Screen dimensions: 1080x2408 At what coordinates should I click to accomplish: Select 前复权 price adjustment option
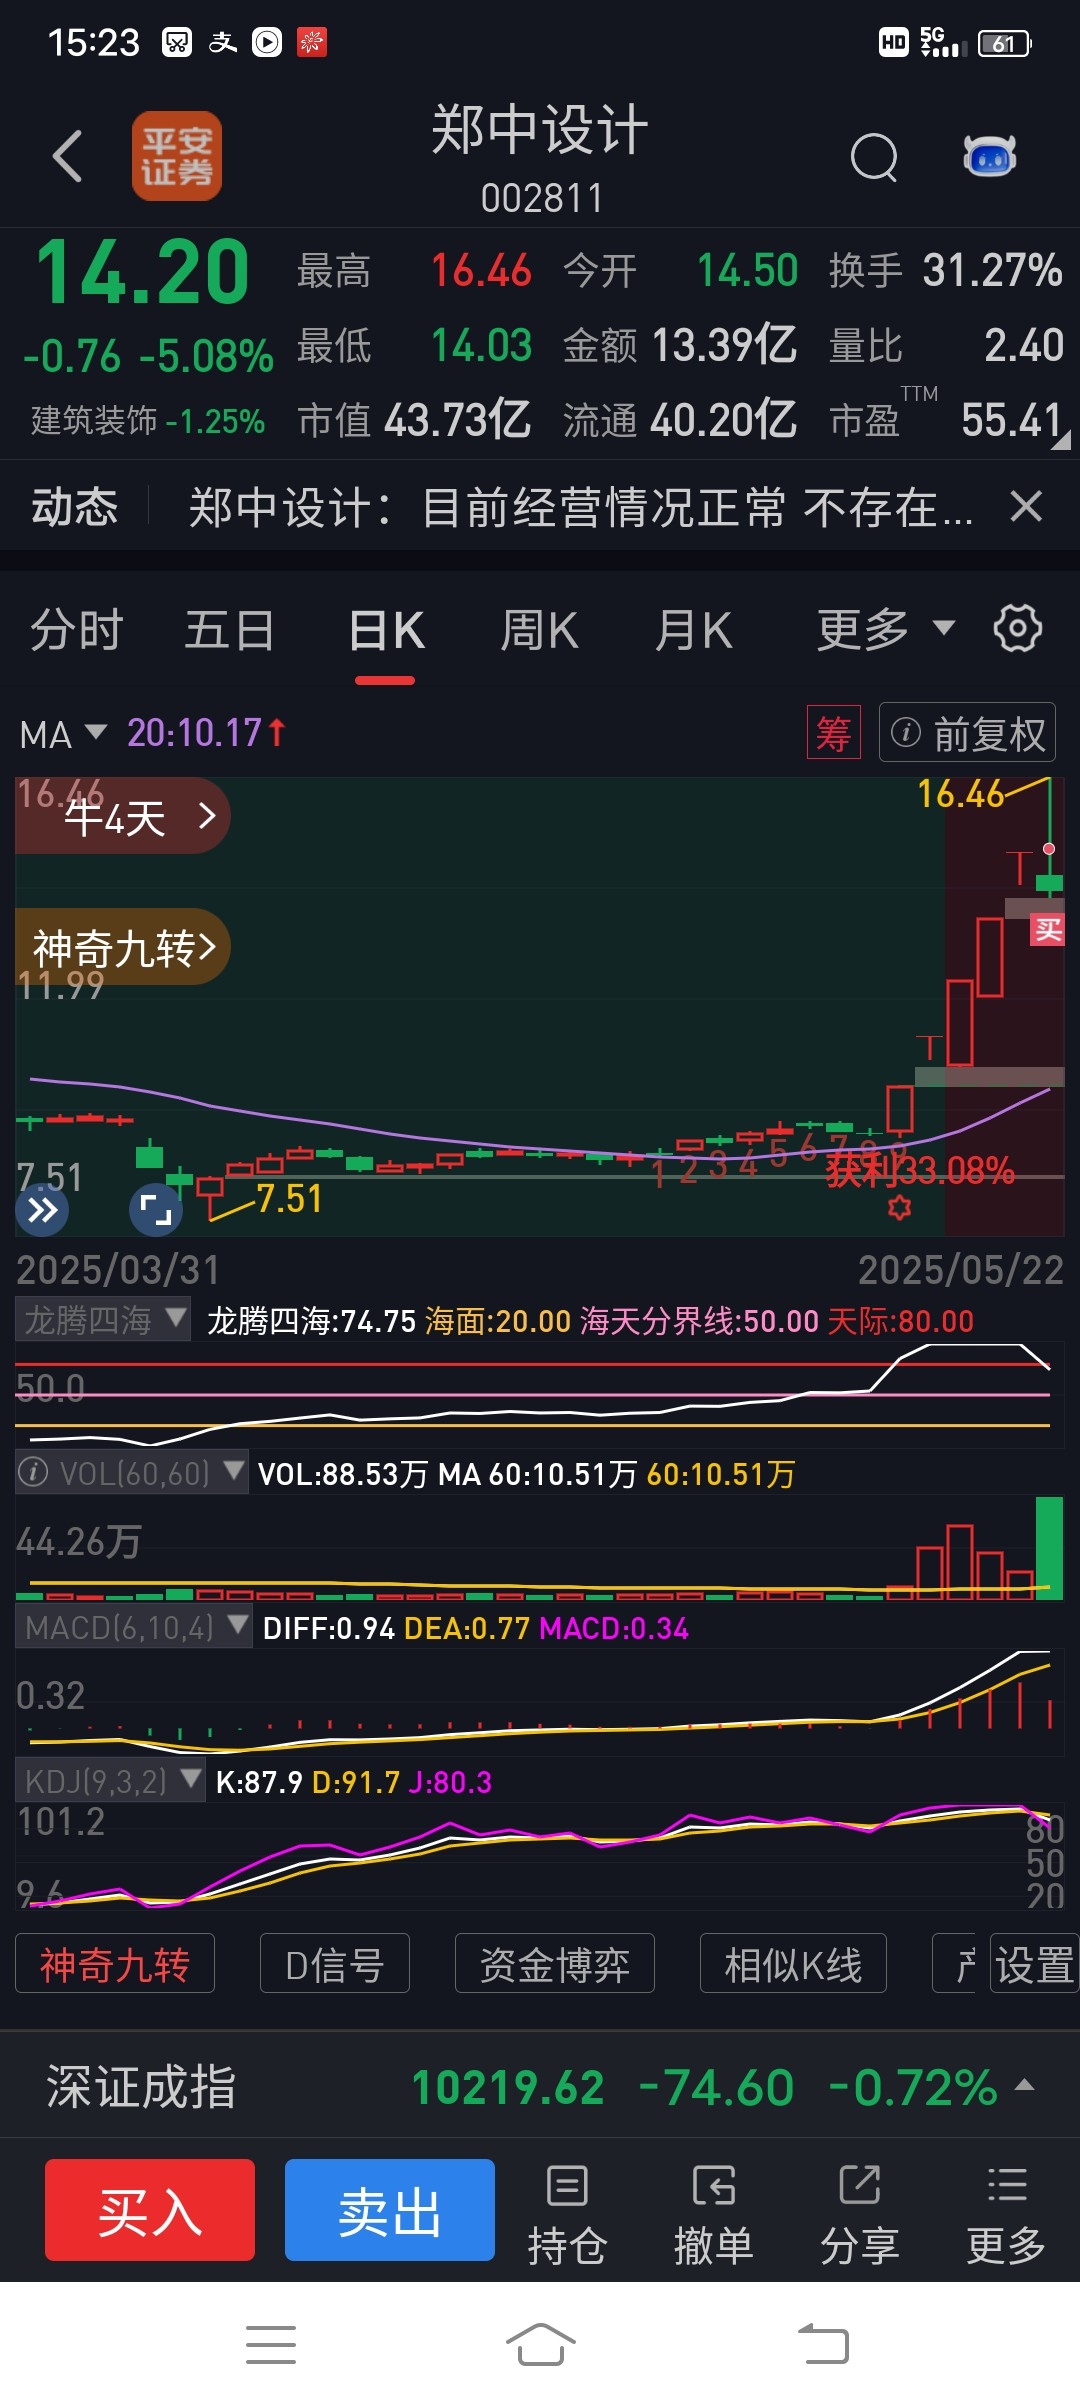(x=967, y=733)
